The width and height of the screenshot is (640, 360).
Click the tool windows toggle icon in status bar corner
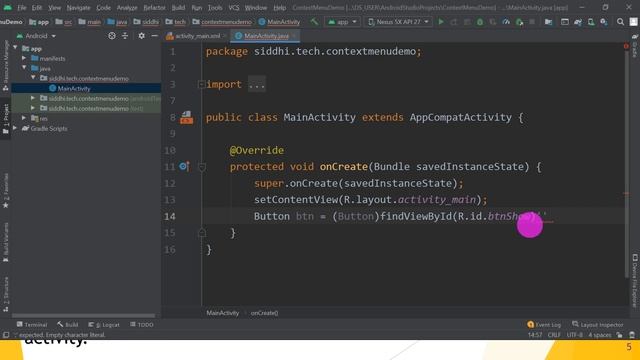click(x=6, y=335)
